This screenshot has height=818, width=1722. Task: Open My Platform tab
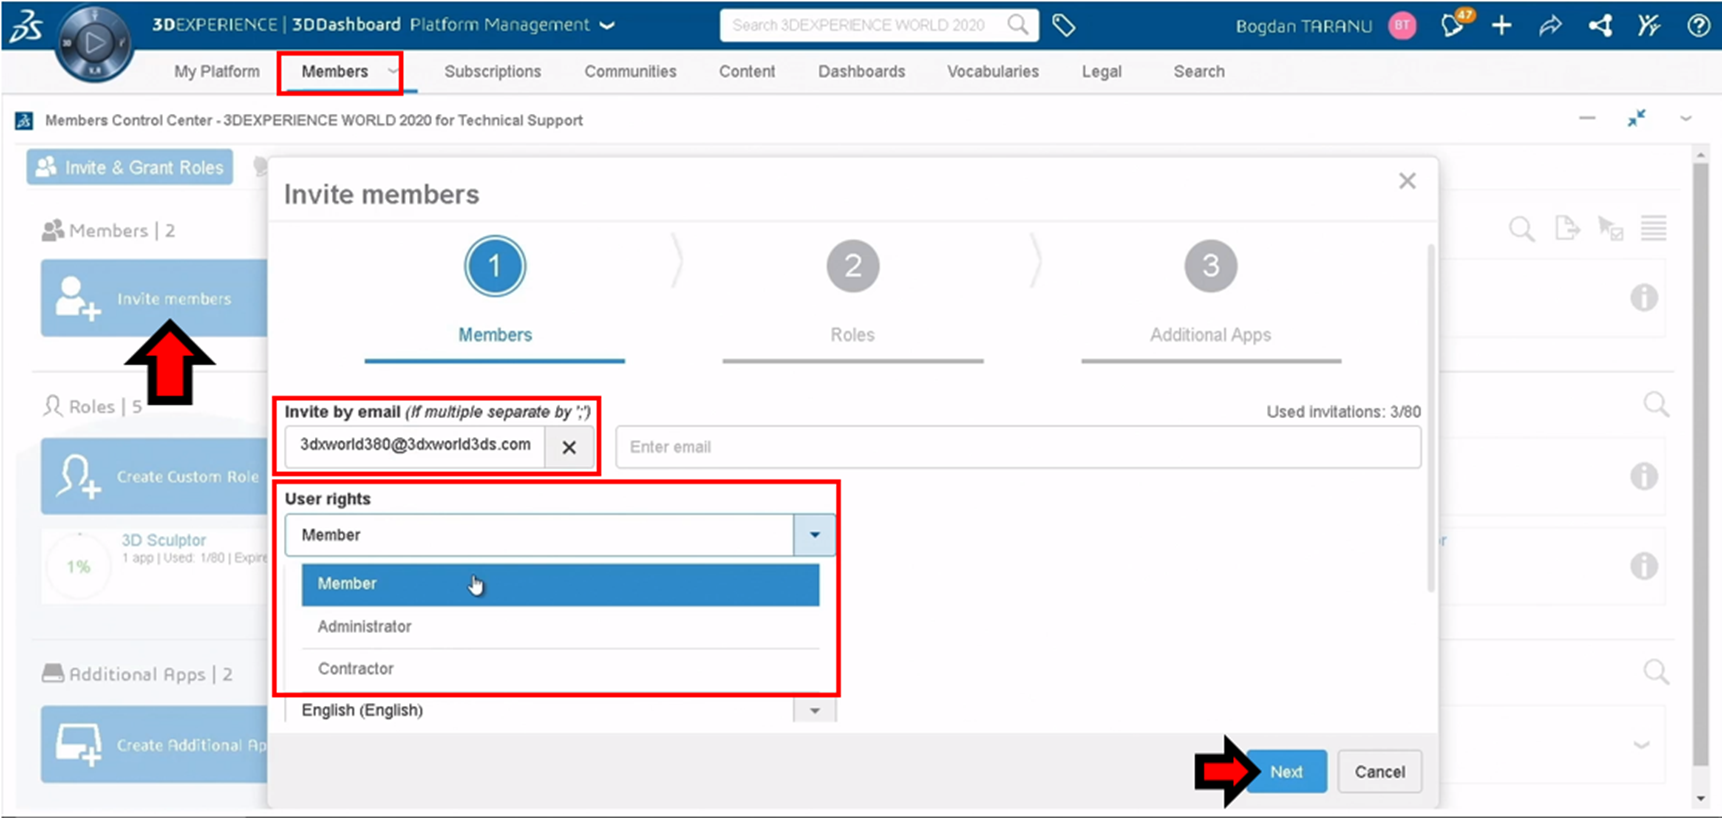click(x=217, y=72)
